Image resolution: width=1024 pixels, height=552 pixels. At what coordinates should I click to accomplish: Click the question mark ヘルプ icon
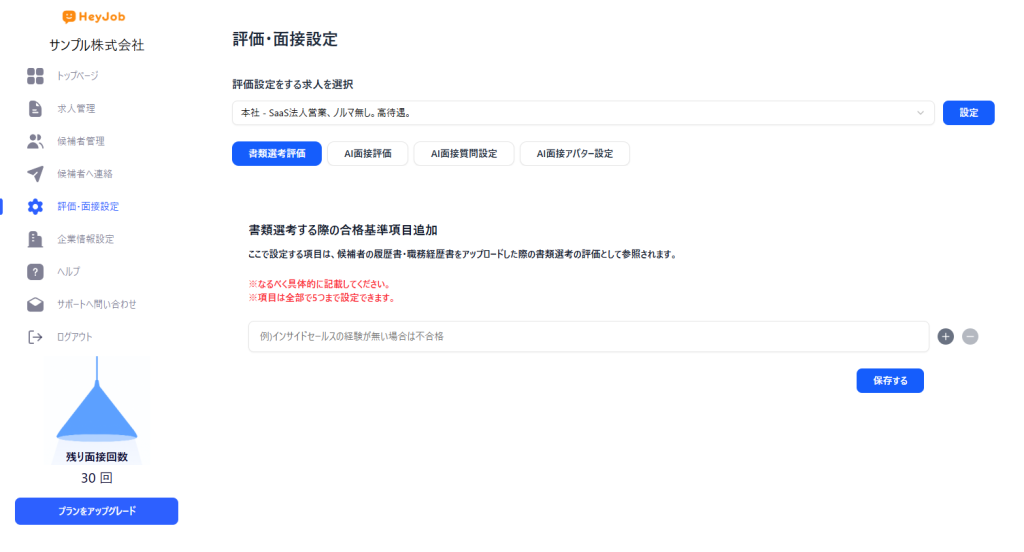[x=35, y=272]
